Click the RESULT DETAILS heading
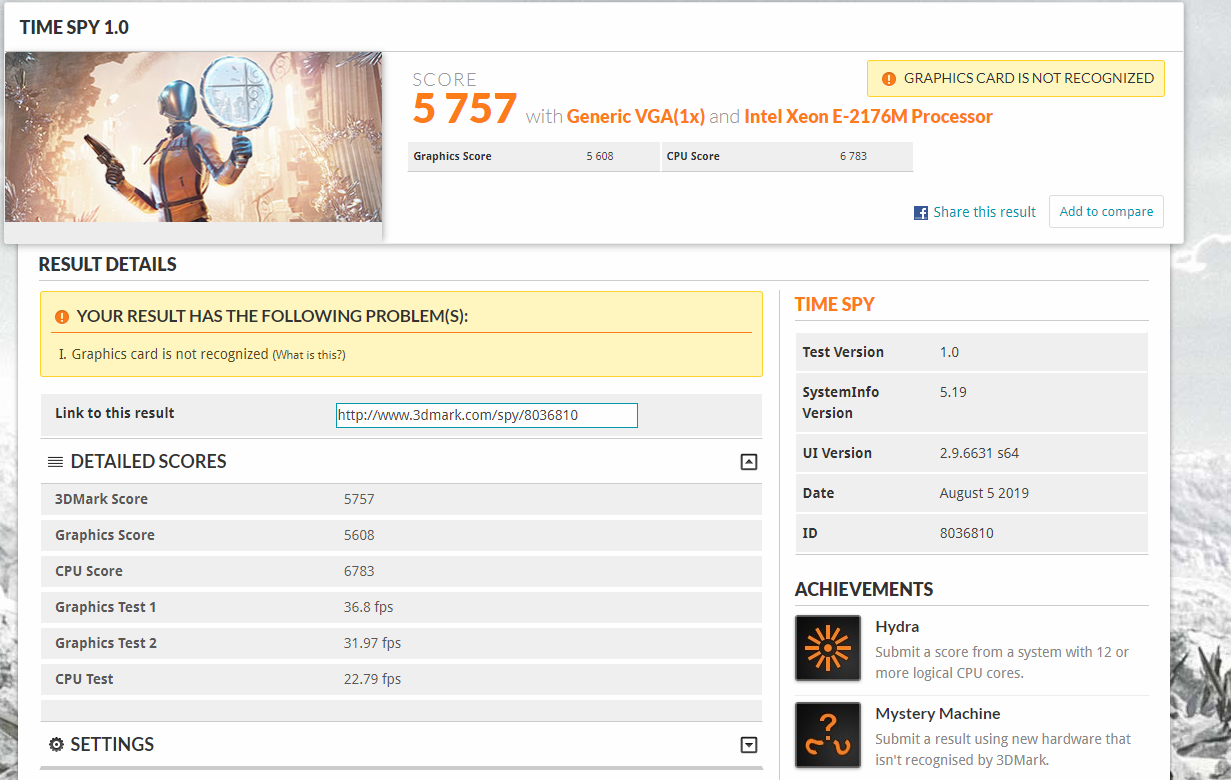Screen dimensions: 1231x780 107,265
